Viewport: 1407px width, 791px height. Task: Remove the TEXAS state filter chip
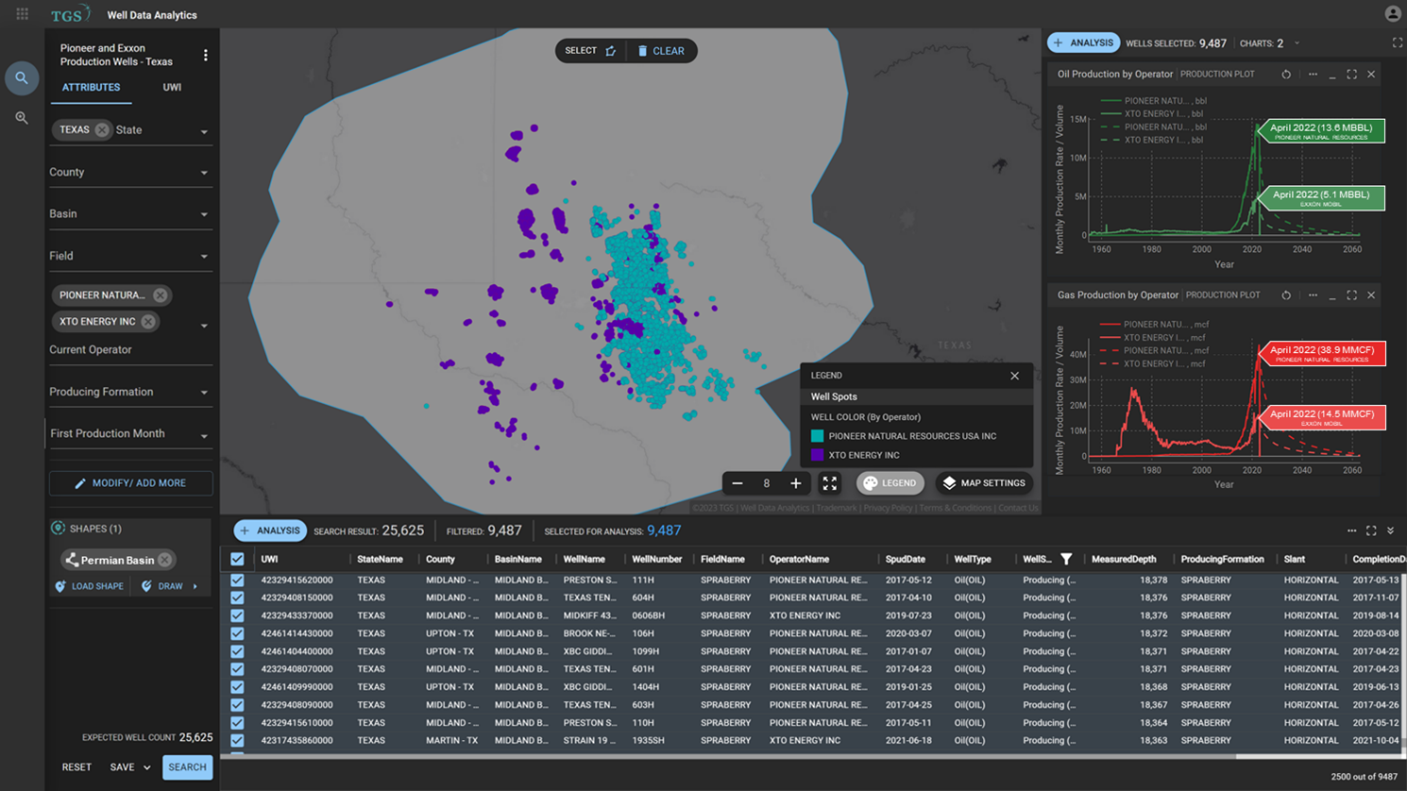click(102, 130)
